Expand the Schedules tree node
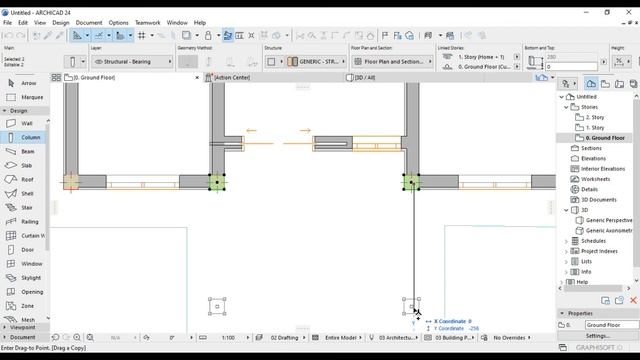This screenshot has height=360, width=640. (566, 241)
